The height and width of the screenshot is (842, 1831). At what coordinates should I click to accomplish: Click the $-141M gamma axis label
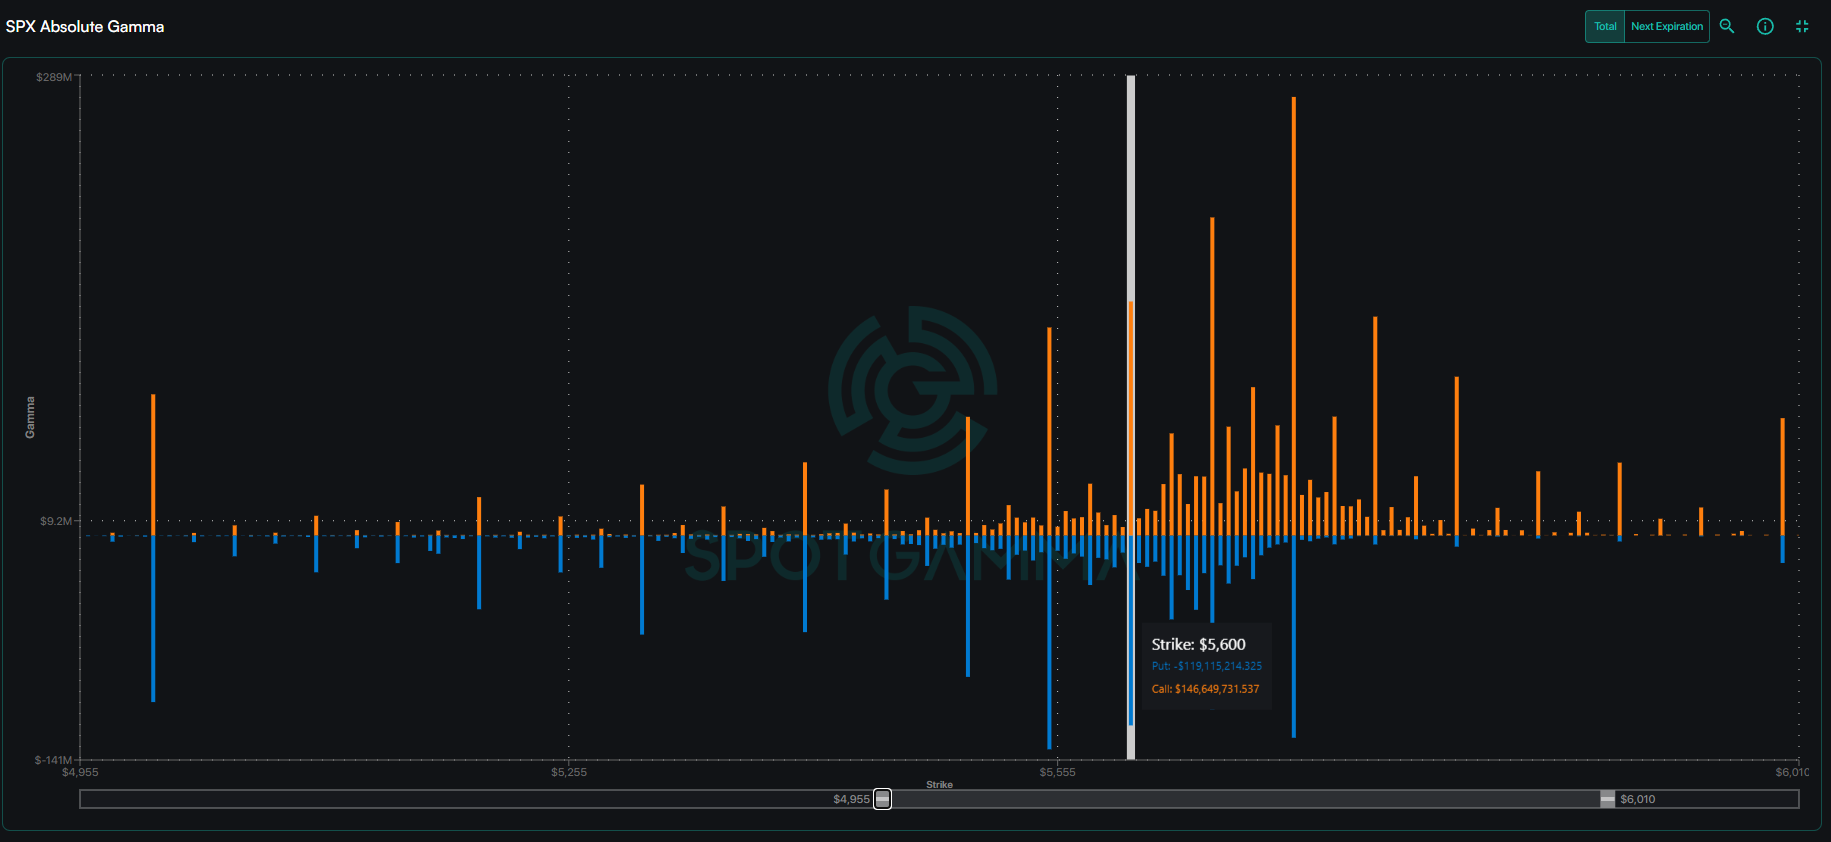tap(53, 760)
